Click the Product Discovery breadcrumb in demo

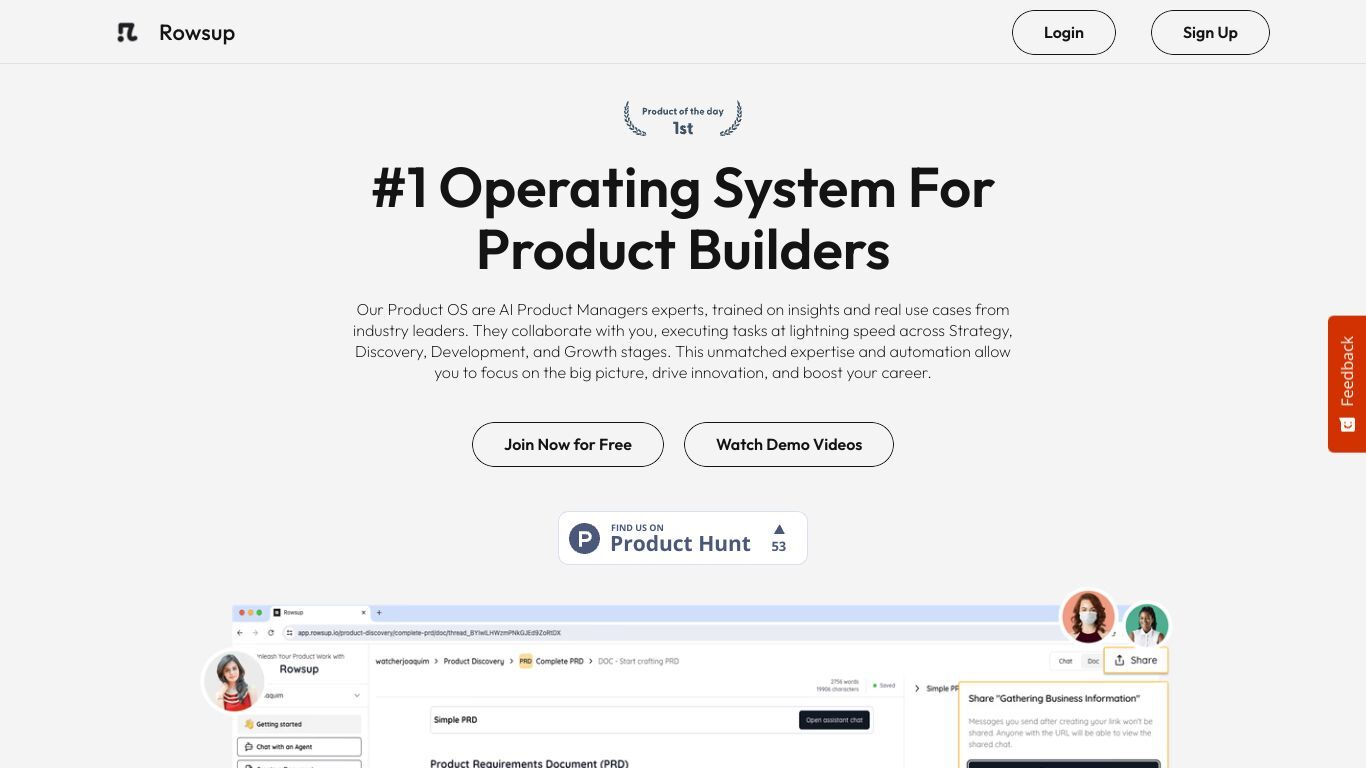click(x=473, y=661)
